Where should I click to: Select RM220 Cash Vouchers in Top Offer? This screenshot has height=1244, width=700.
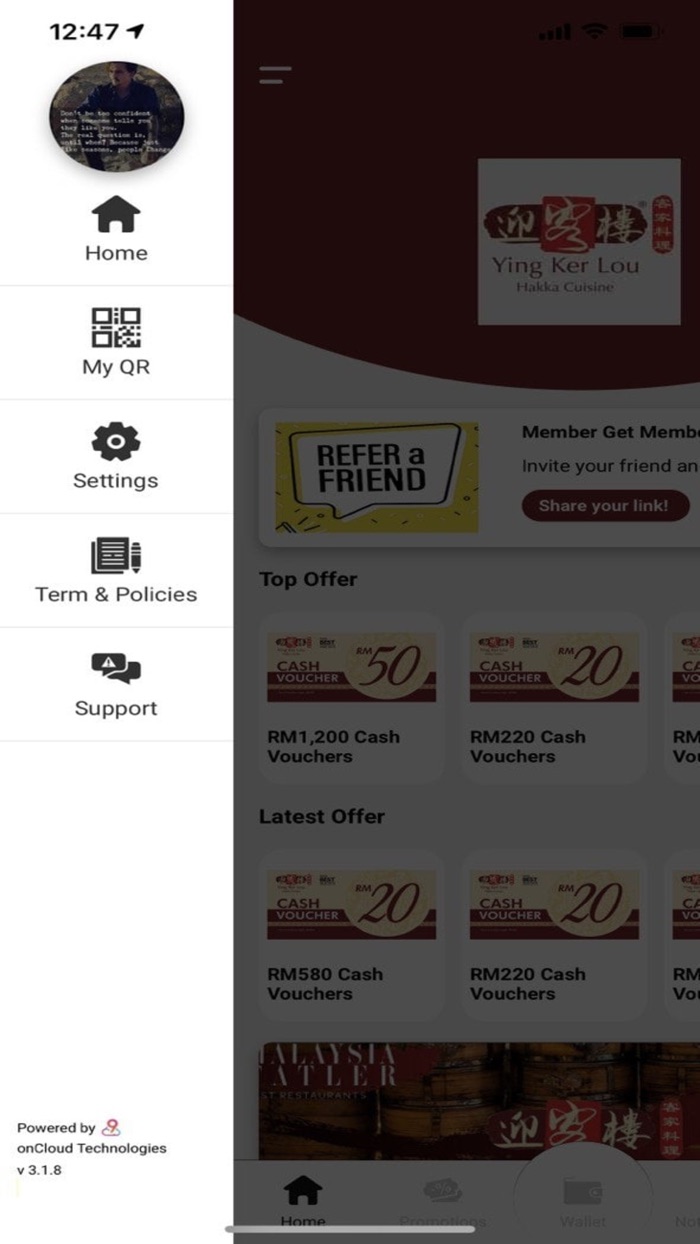pyautogui.click(x=554, y=698)
